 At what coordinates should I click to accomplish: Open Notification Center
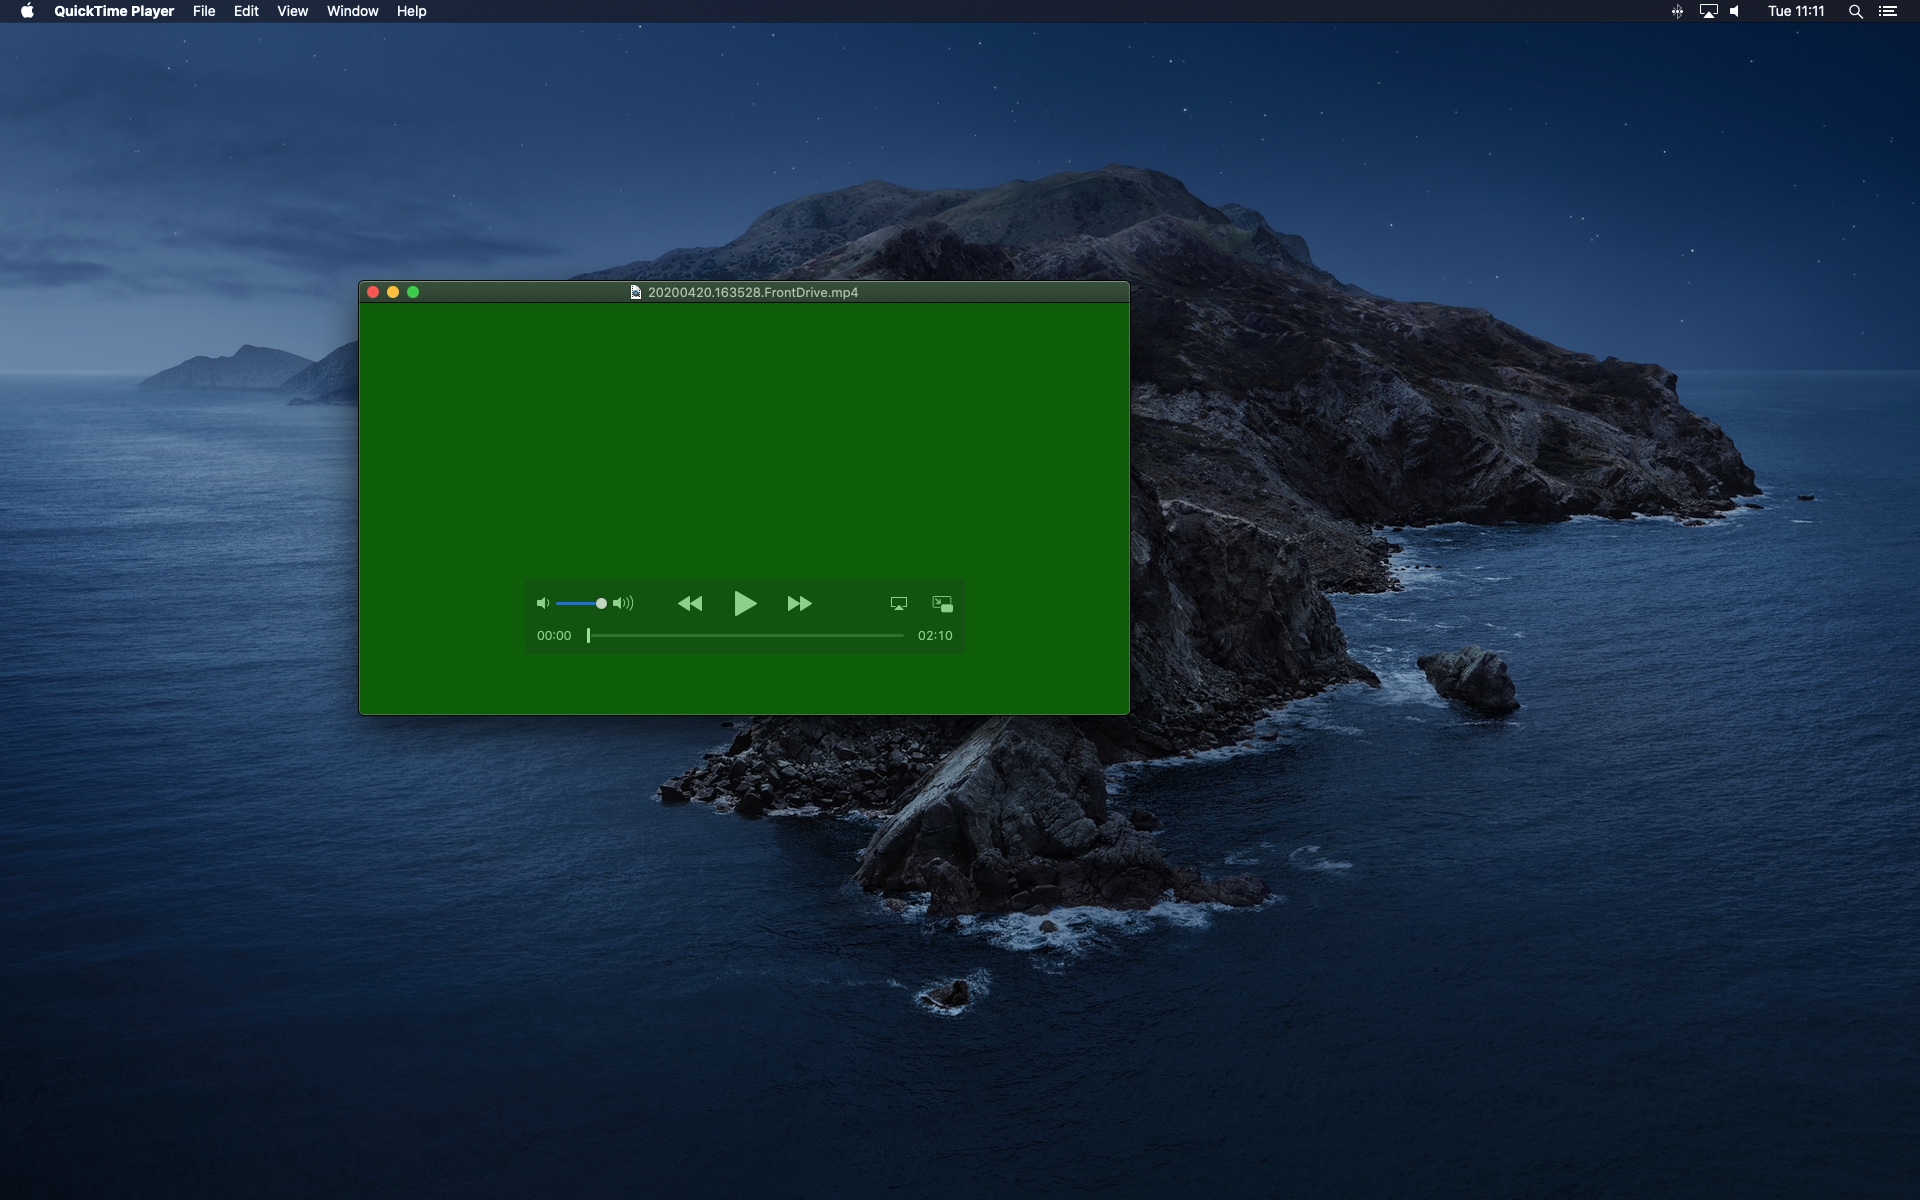[1890, 11]
